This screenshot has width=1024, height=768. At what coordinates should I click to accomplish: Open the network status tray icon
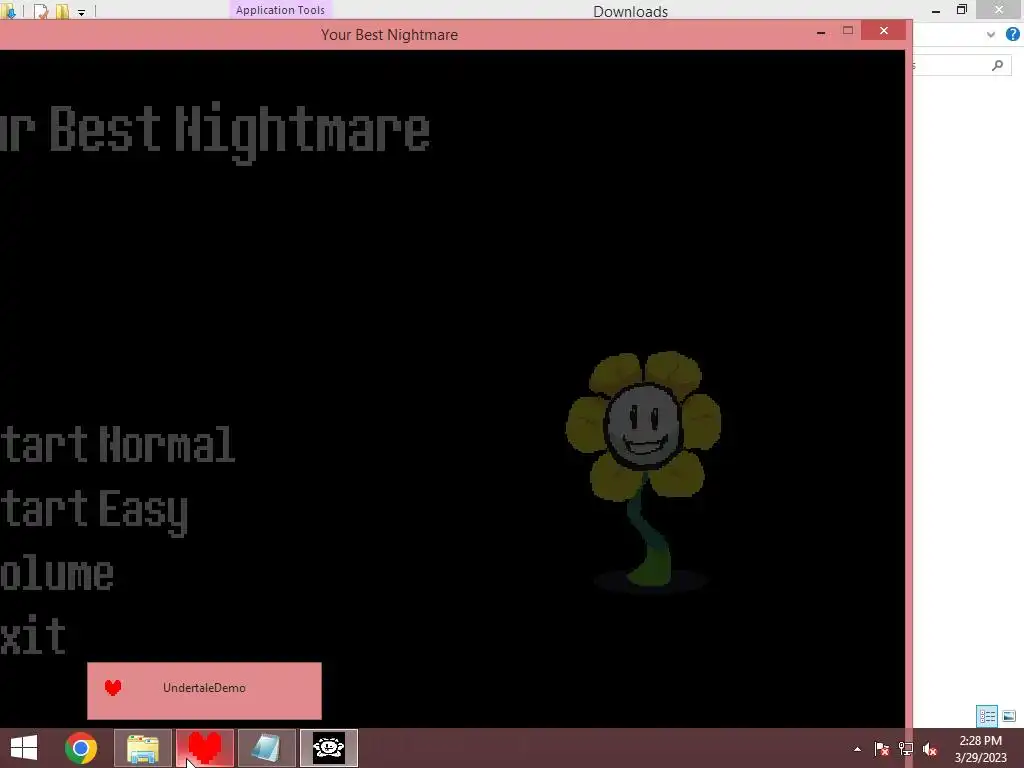(906, 749)
